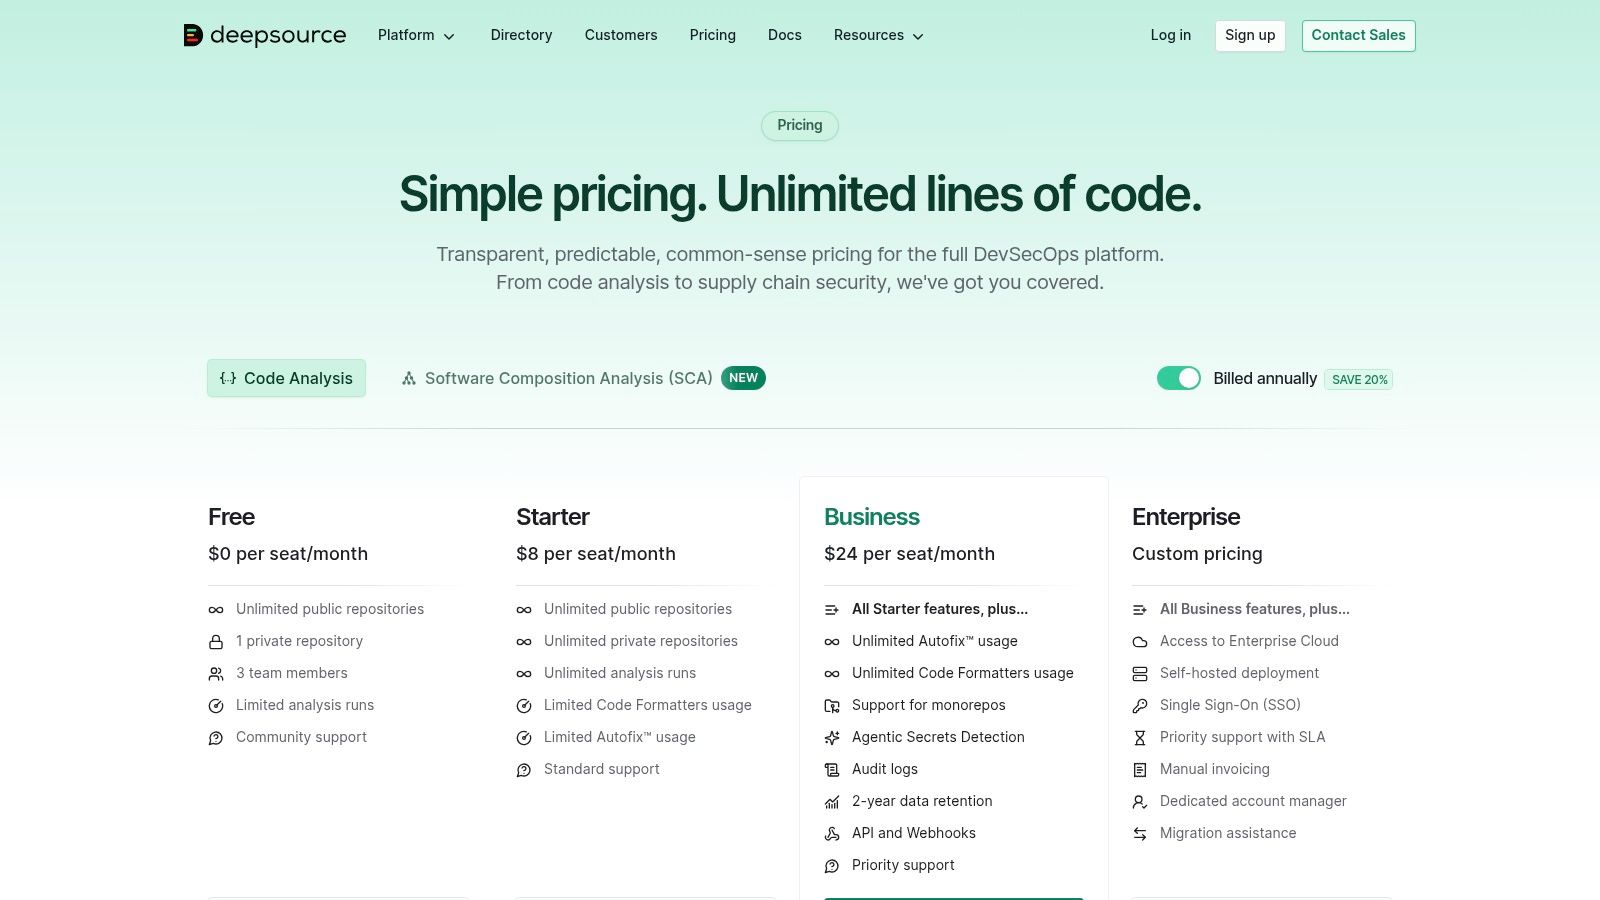Click the Single Sign-On key icon

(1140, 706)
